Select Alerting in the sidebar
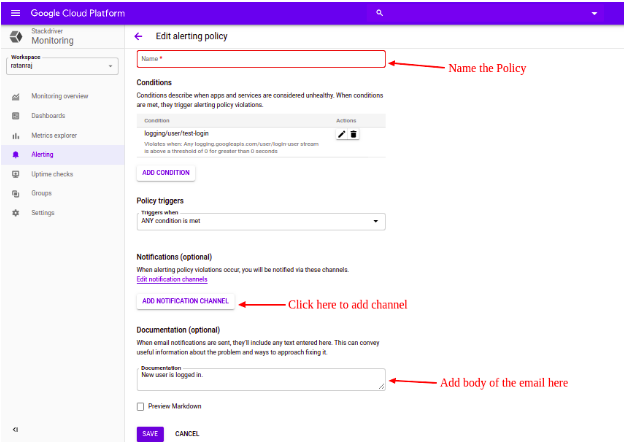This screenshot has height=447, width=624. [x=42, y=154]
